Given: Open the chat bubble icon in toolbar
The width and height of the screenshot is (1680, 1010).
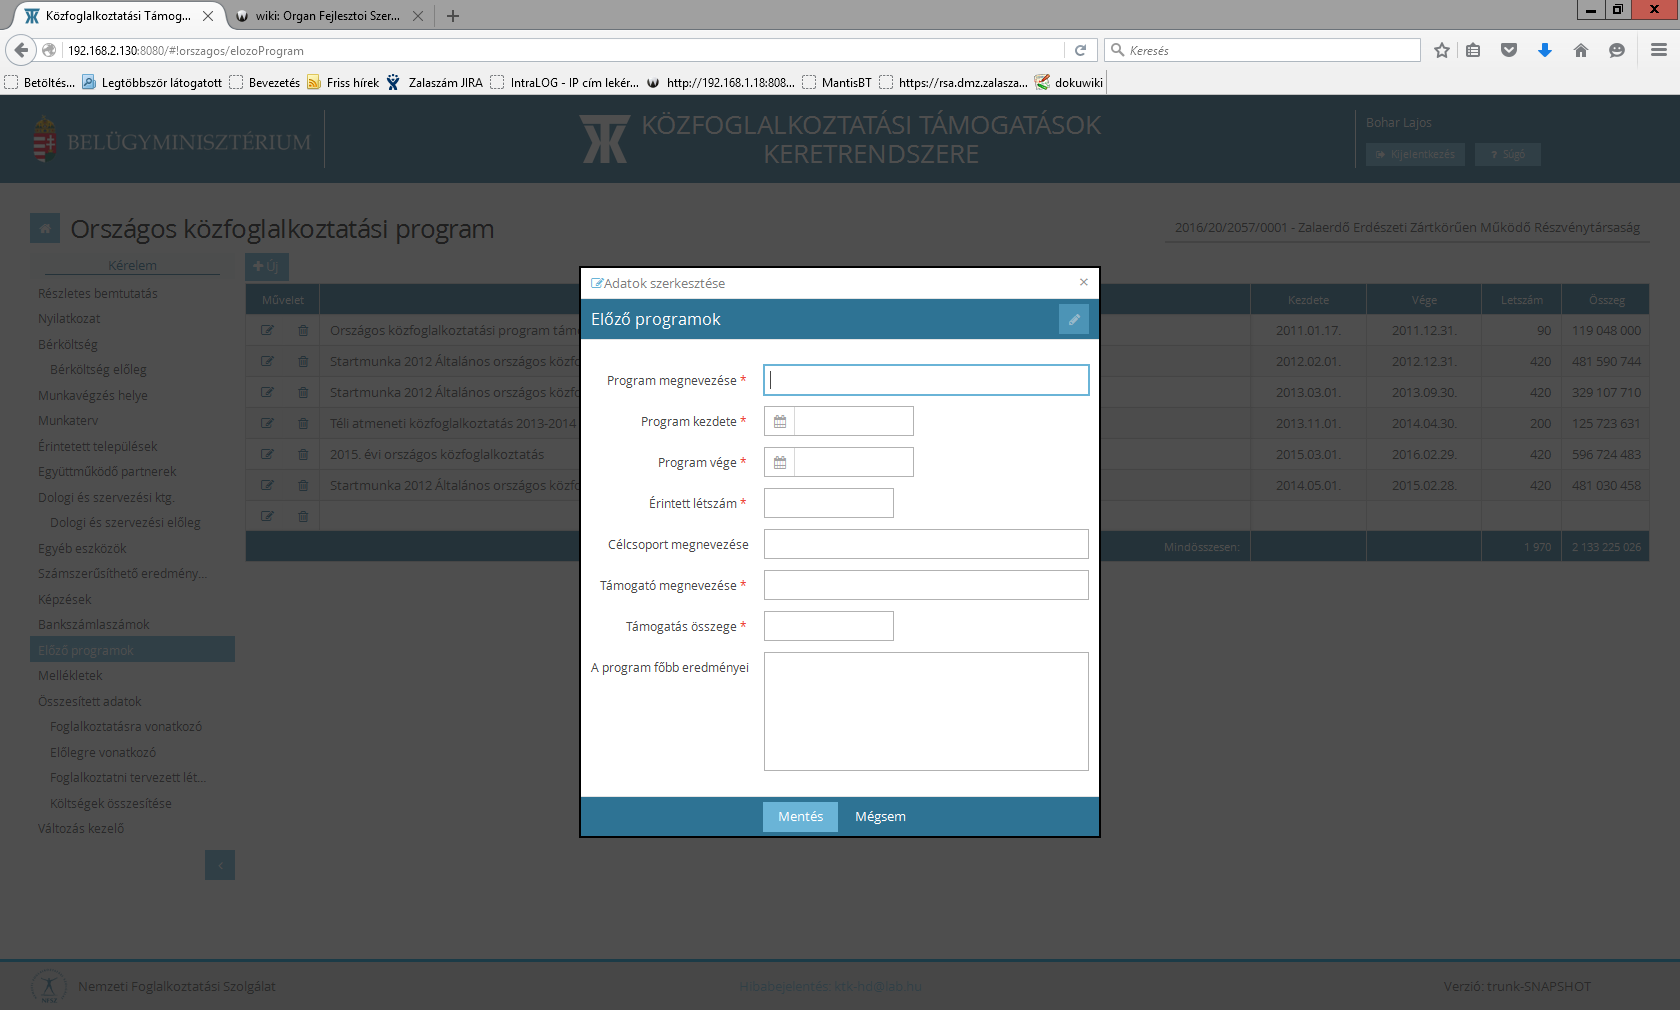Looking at the screenshot, I should [x=1617, y=50].
